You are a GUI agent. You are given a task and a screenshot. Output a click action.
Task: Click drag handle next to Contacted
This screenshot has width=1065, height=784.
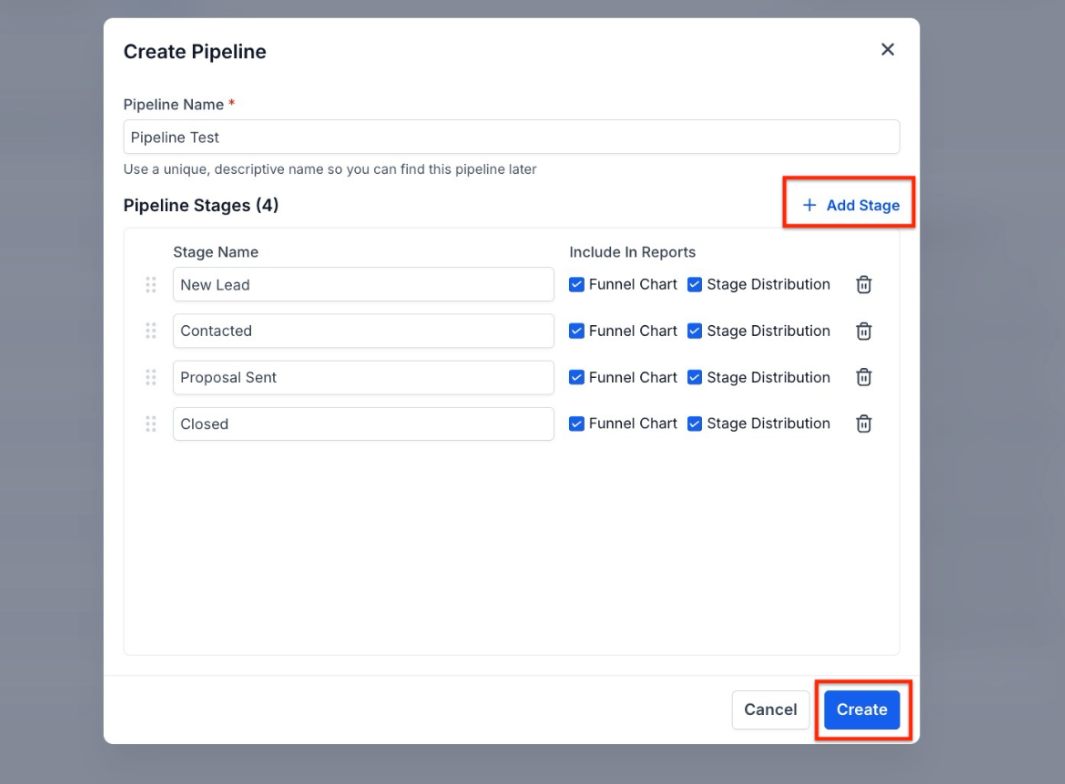click(151, 331)
